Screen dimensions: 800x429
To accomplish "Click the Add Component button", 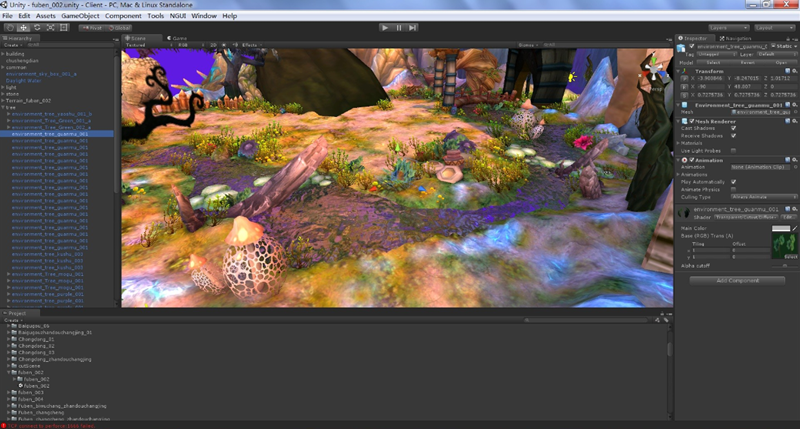I will tap(736, 280).
